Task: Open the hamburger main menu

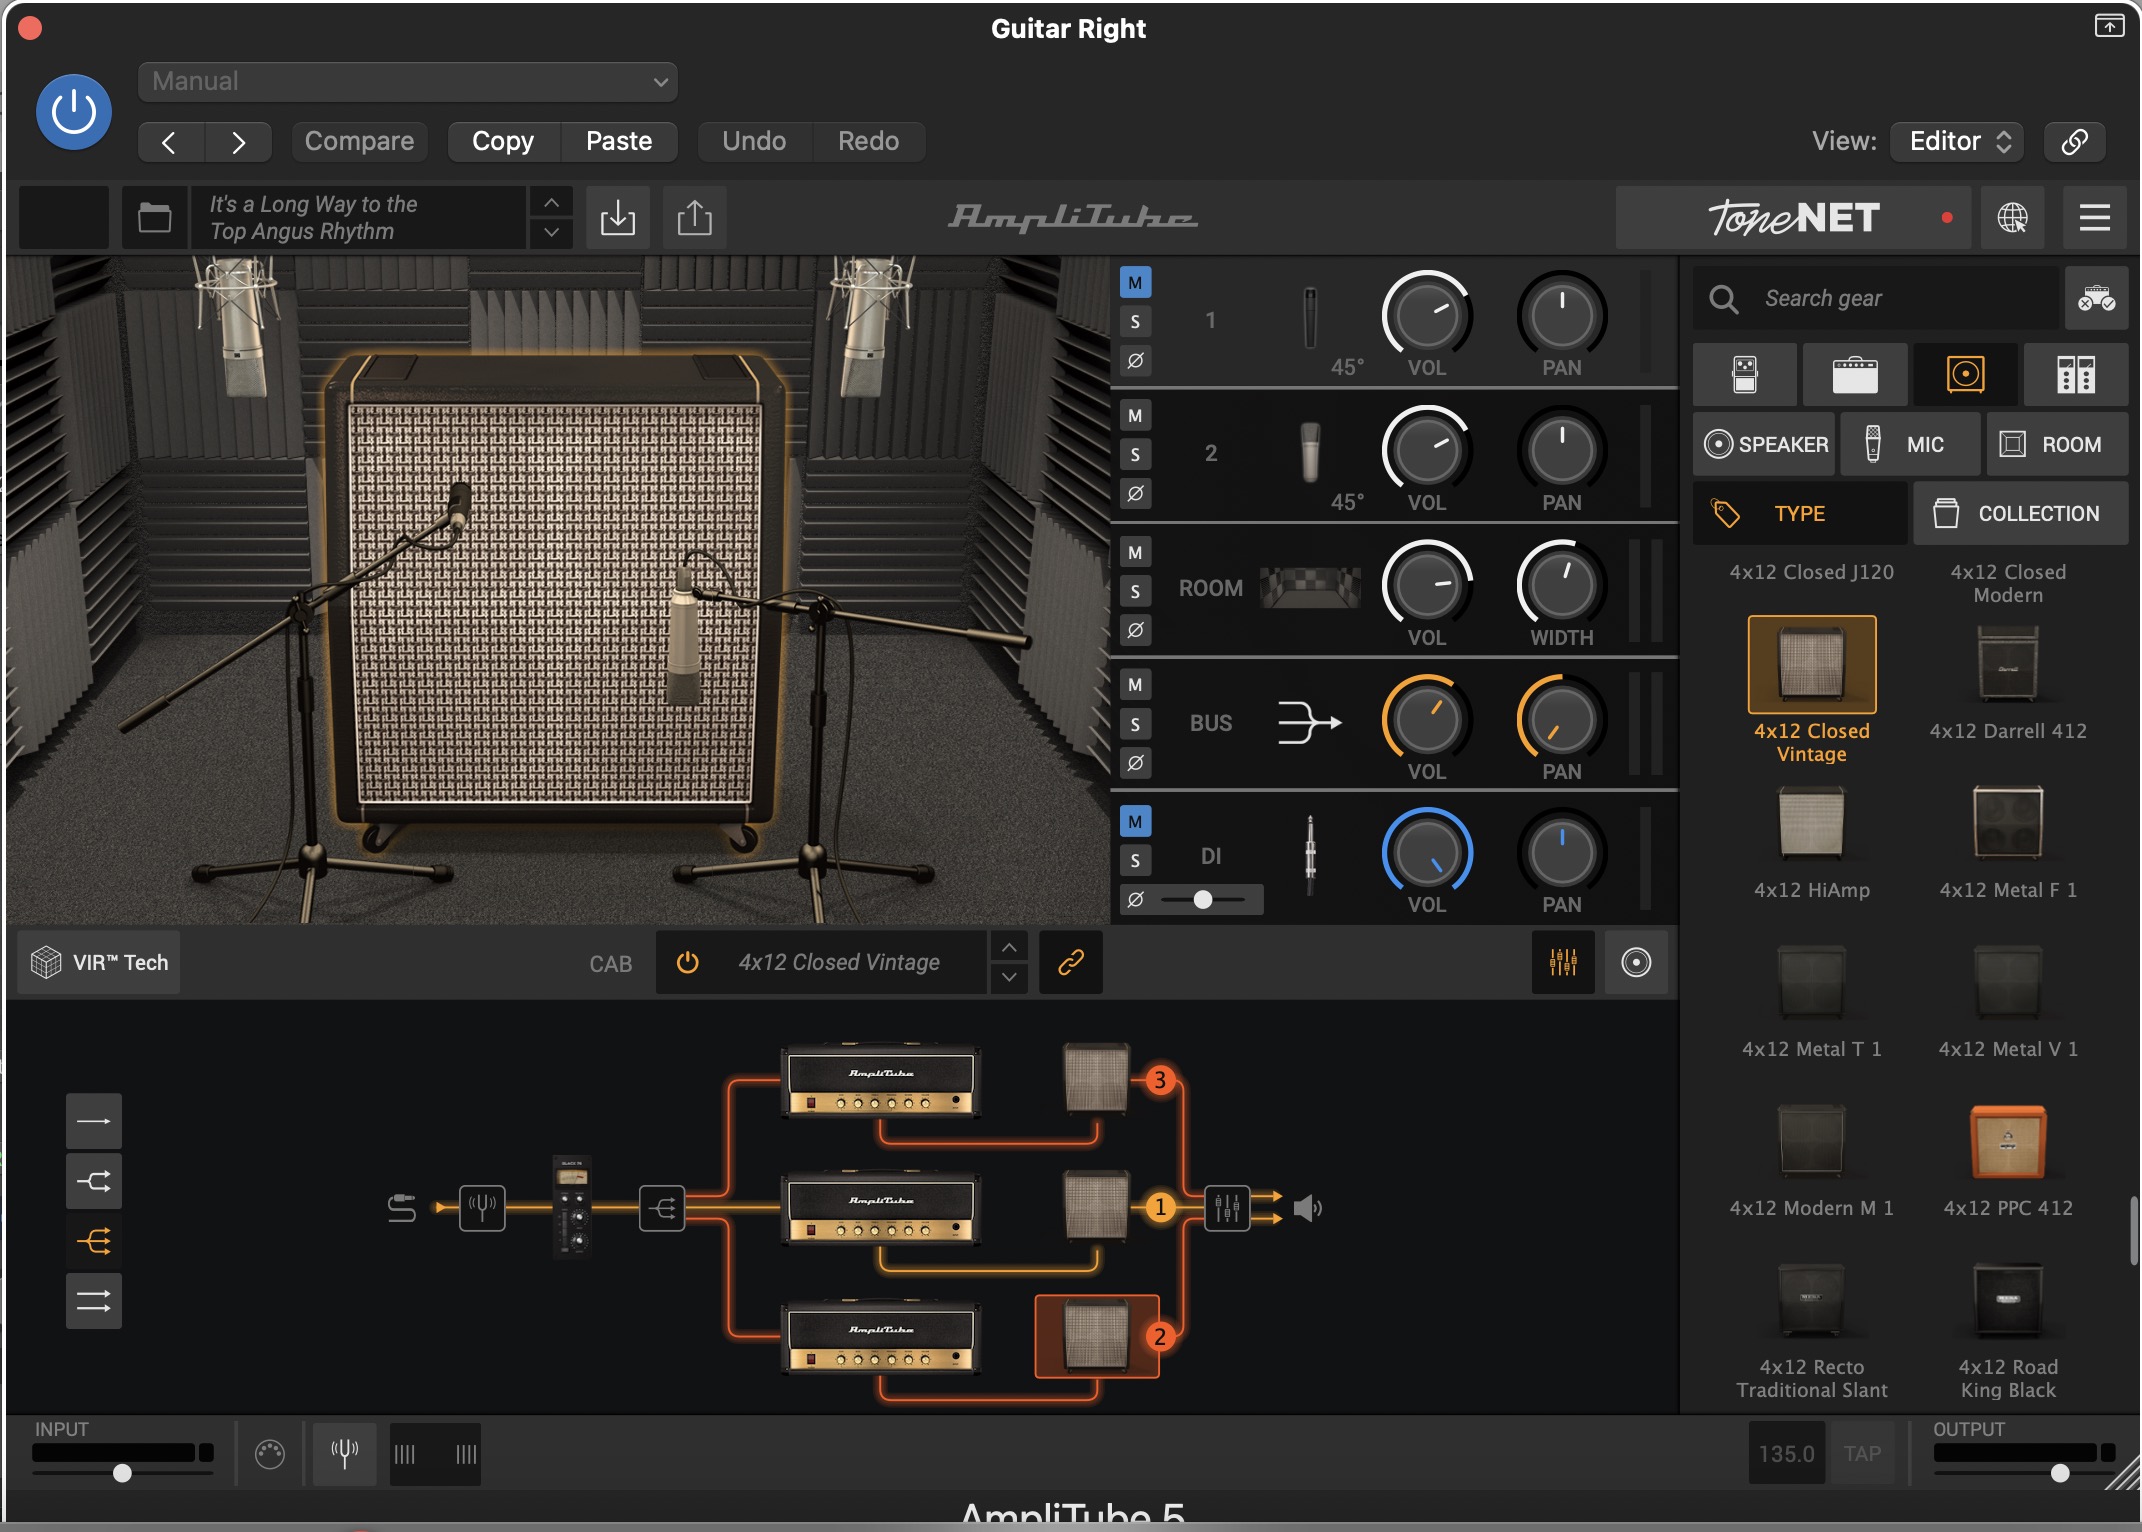Action: point(2094,217)
